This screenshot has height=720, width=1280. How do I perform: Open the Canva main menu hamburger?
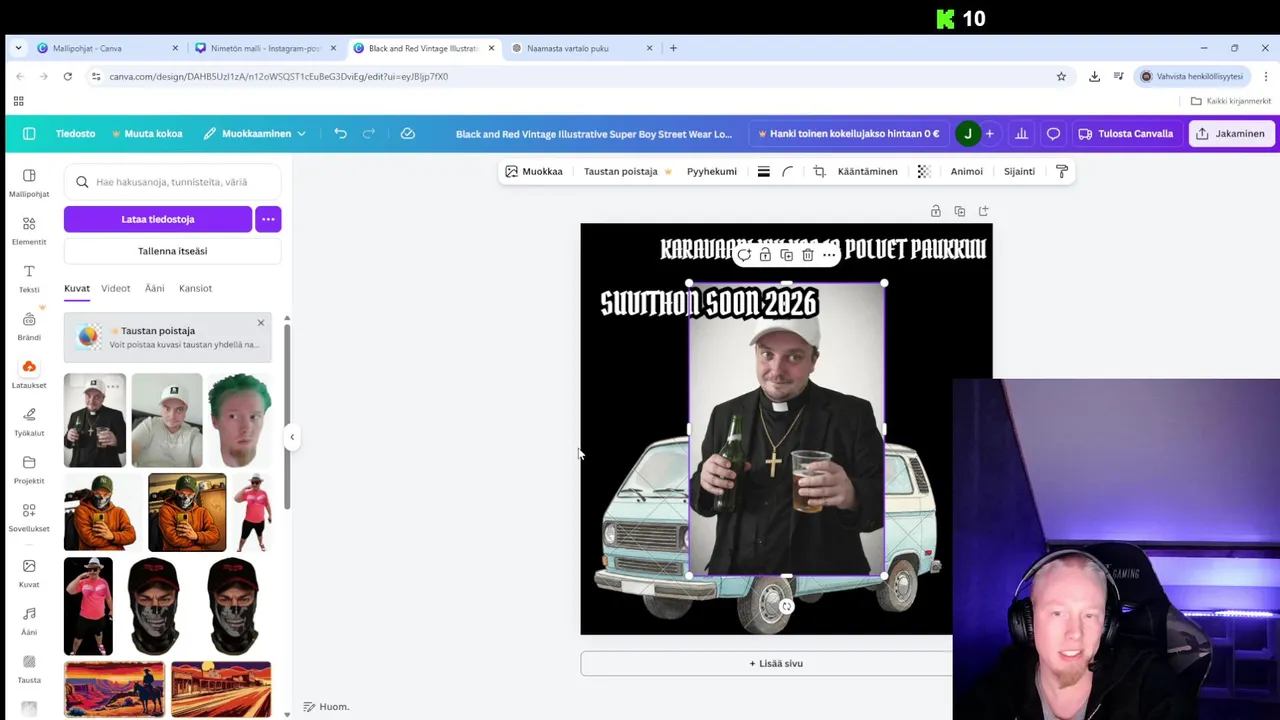tap(29, 133)
